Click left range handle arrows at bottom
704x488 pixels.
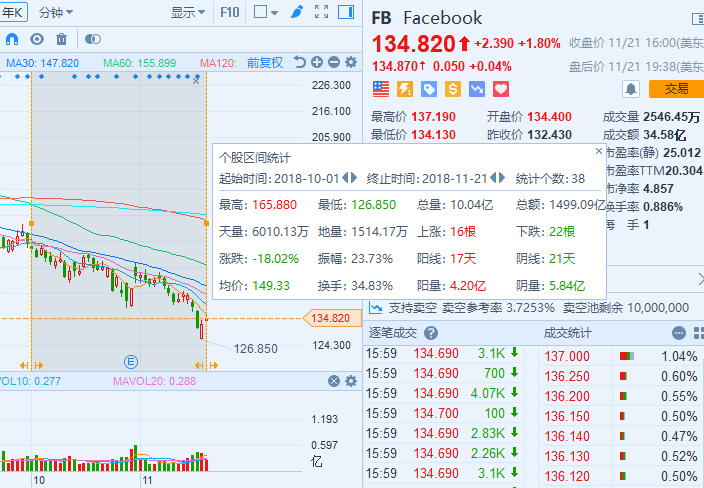[31, 365]
